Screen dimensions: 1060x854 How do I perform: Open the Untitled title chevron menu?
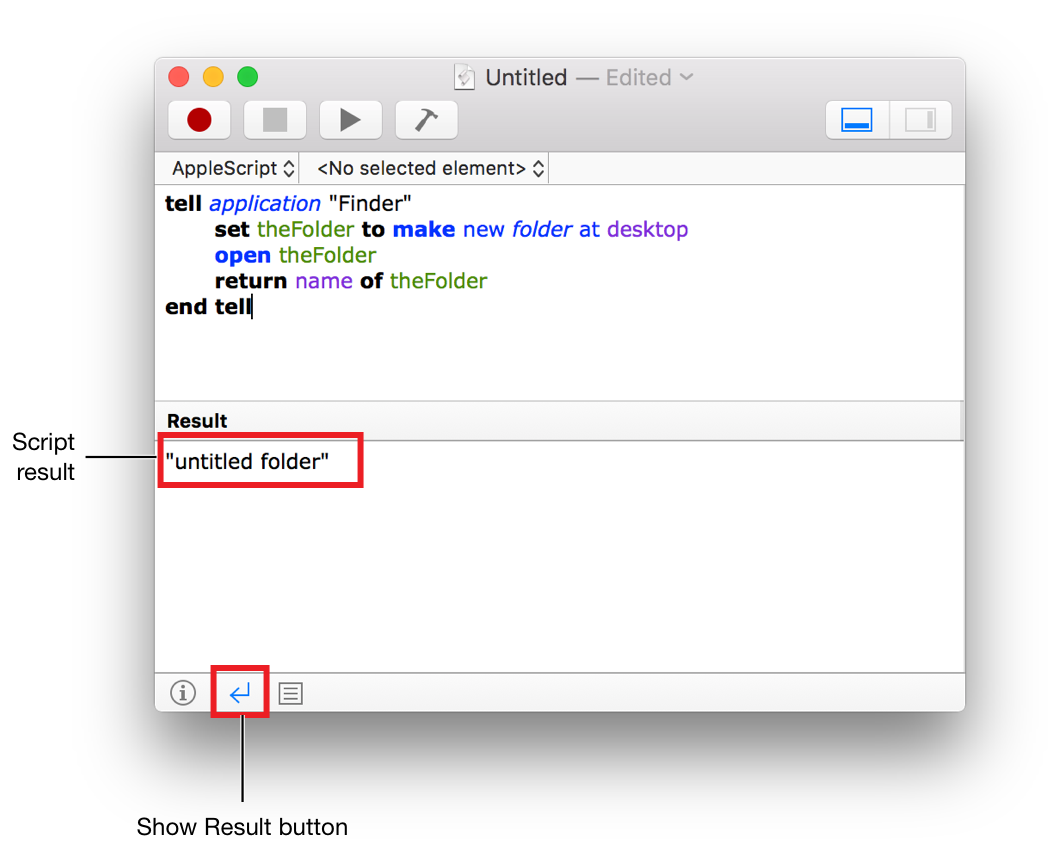687,77
